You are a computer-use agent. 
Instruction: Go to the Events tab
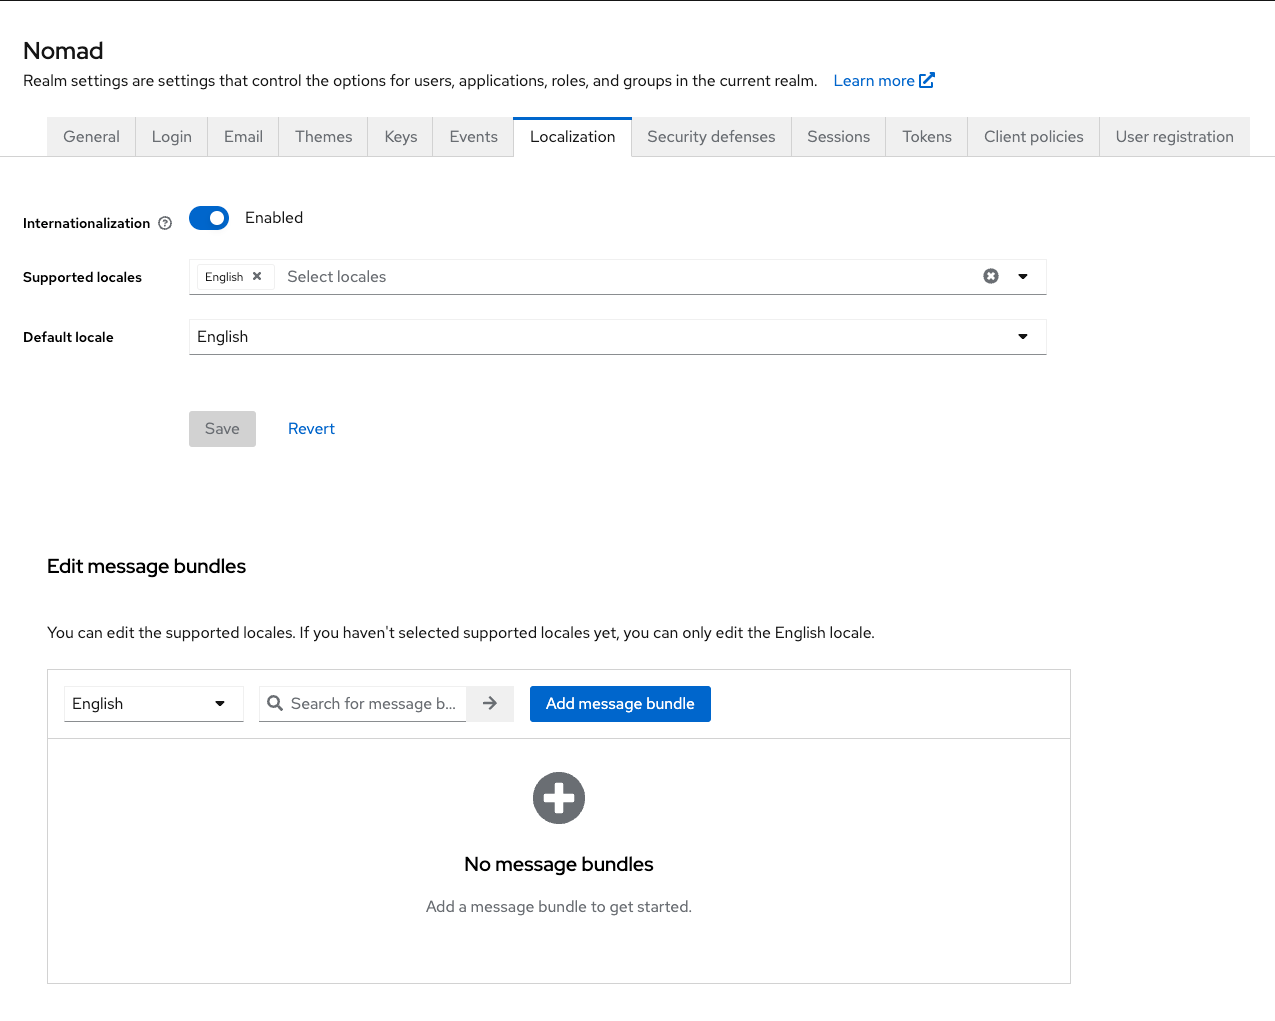tap(473, 137)
